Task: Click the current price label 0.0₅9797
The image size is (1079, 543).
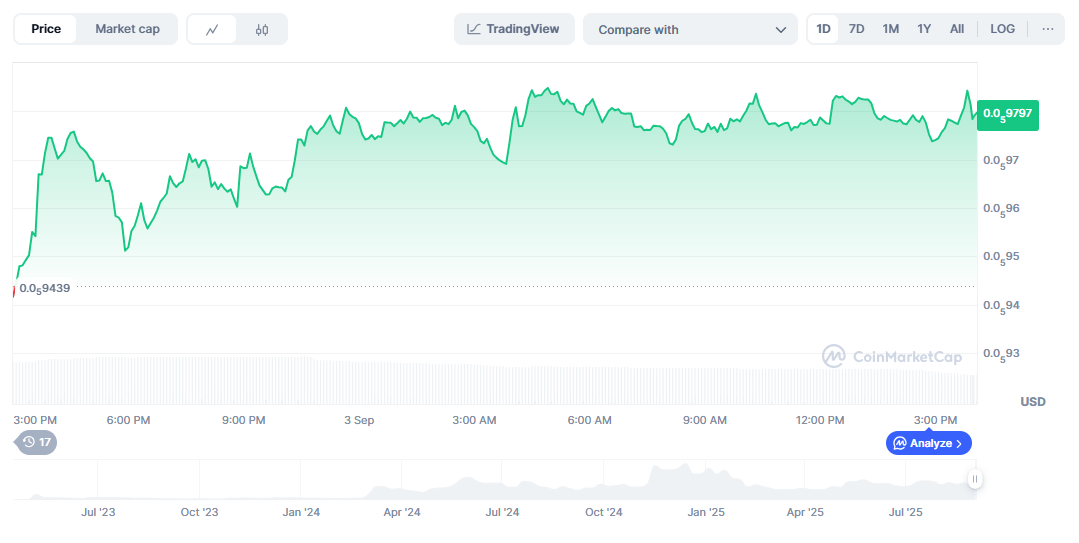Action: 1007,114
